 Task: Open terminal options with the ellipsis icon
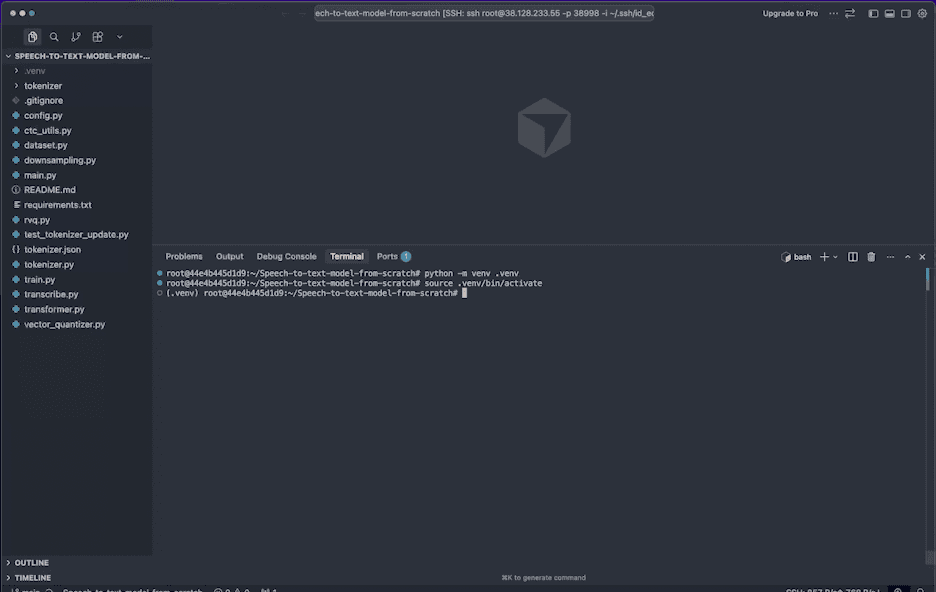(890, 256)
